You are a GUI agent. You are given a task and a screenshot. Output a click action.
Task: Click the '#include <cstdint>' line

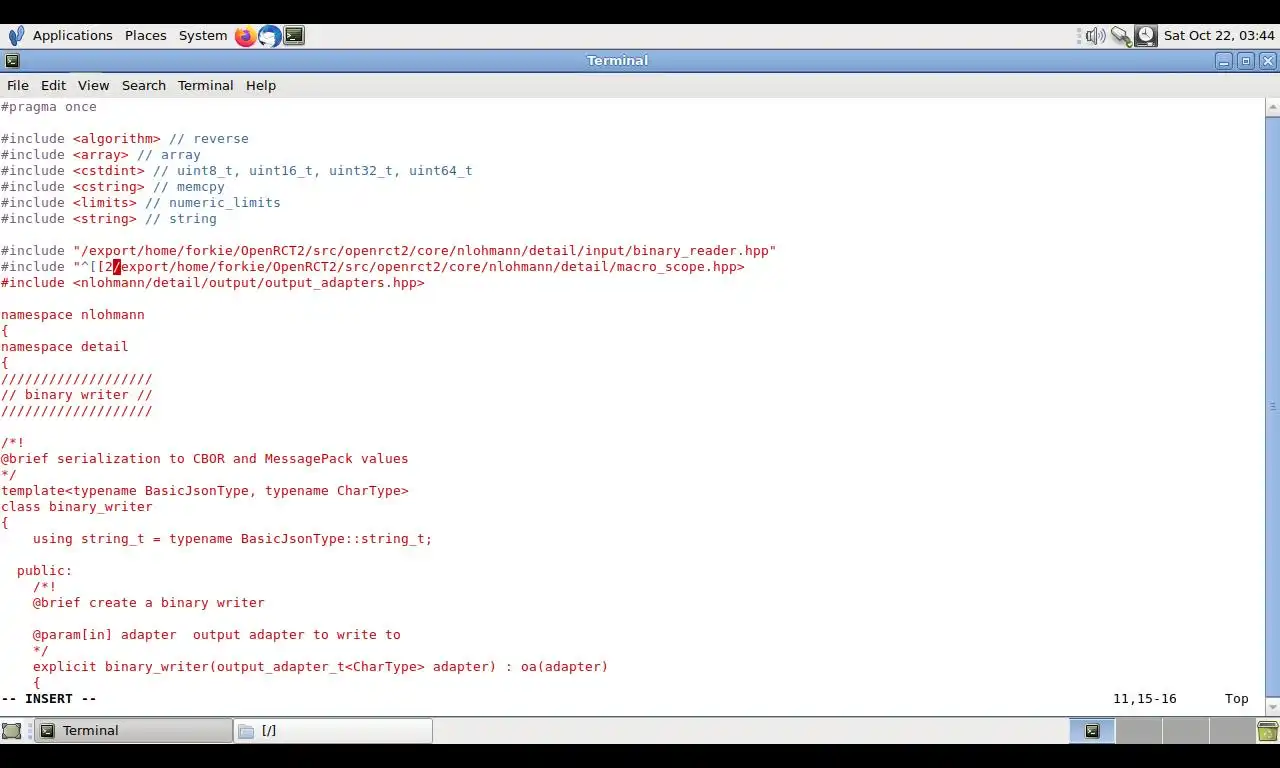coord(237,171)
